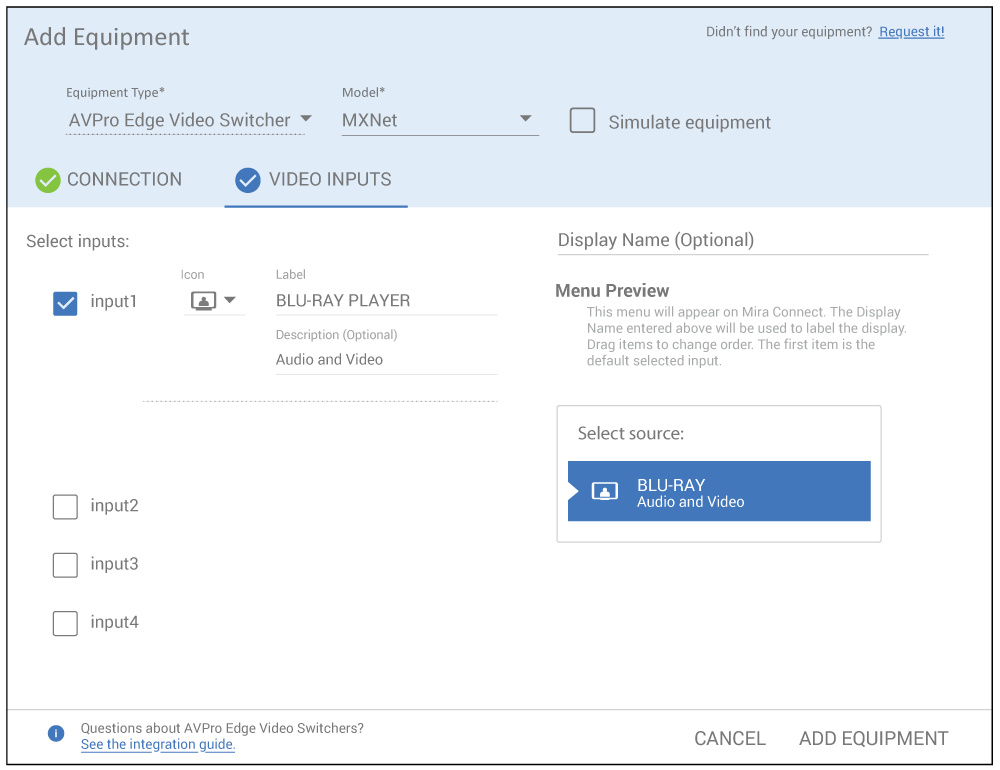Uncheck the input1 checkbox

[x=65, y=303]
